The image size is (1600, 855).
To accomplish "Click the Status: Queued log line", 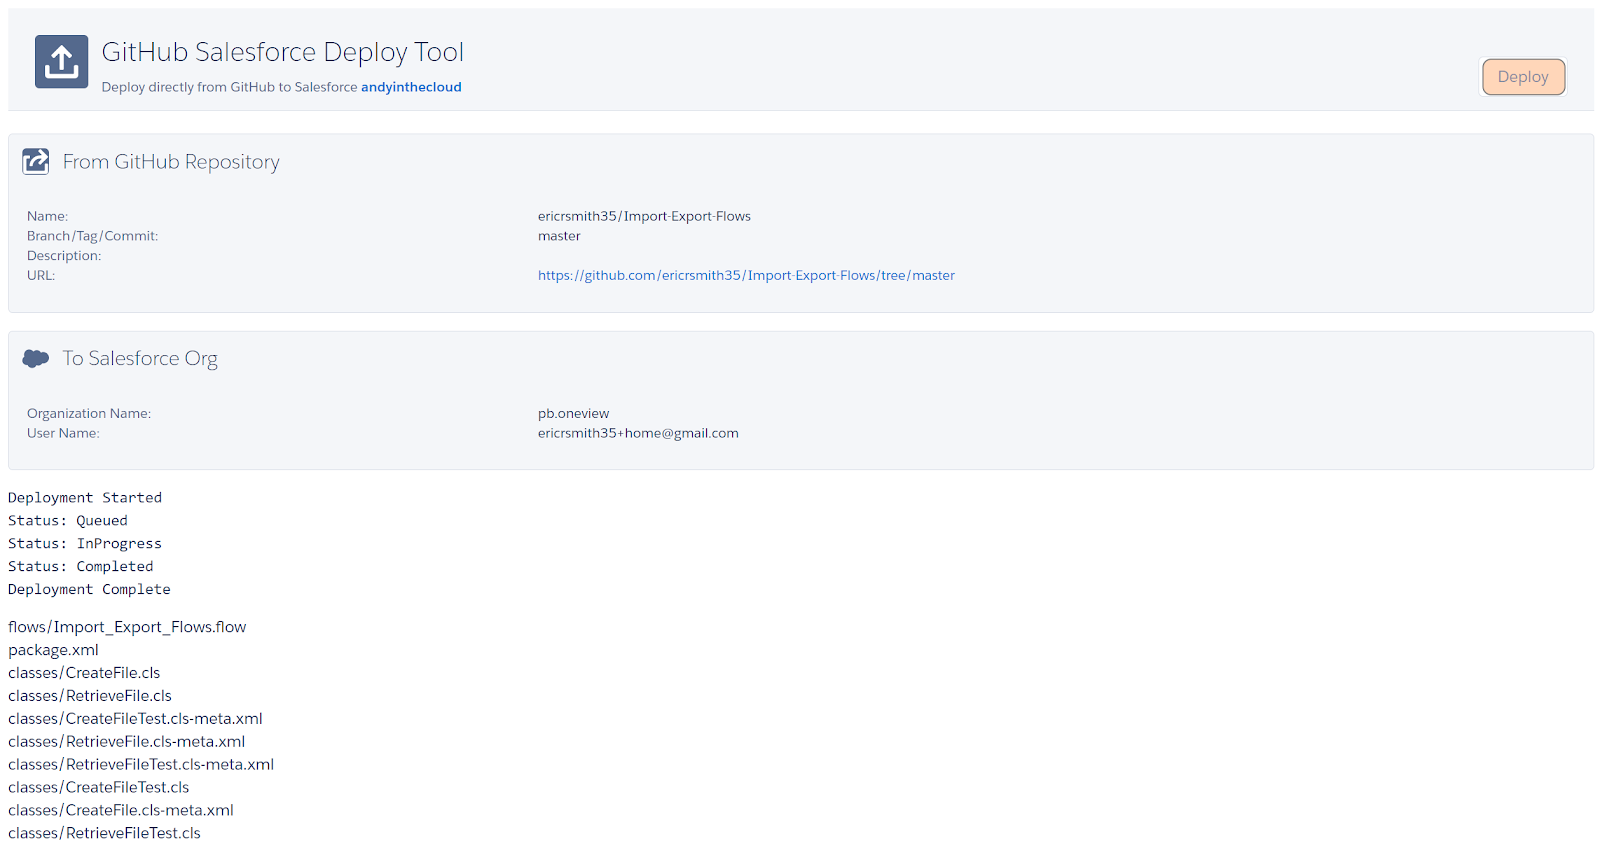I will tap(68, 521).
